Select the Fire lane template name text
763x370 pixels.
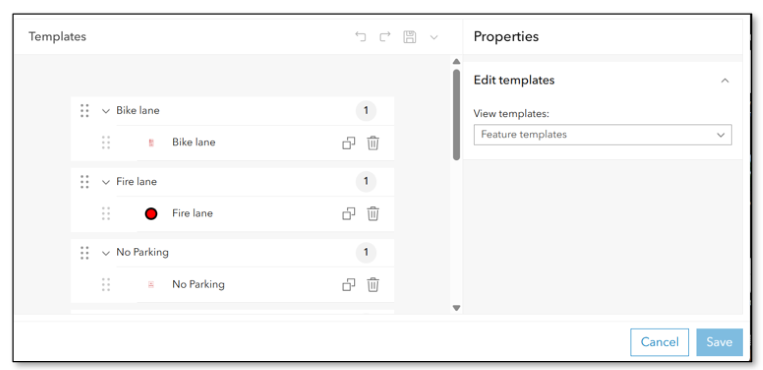pos(192,213)
